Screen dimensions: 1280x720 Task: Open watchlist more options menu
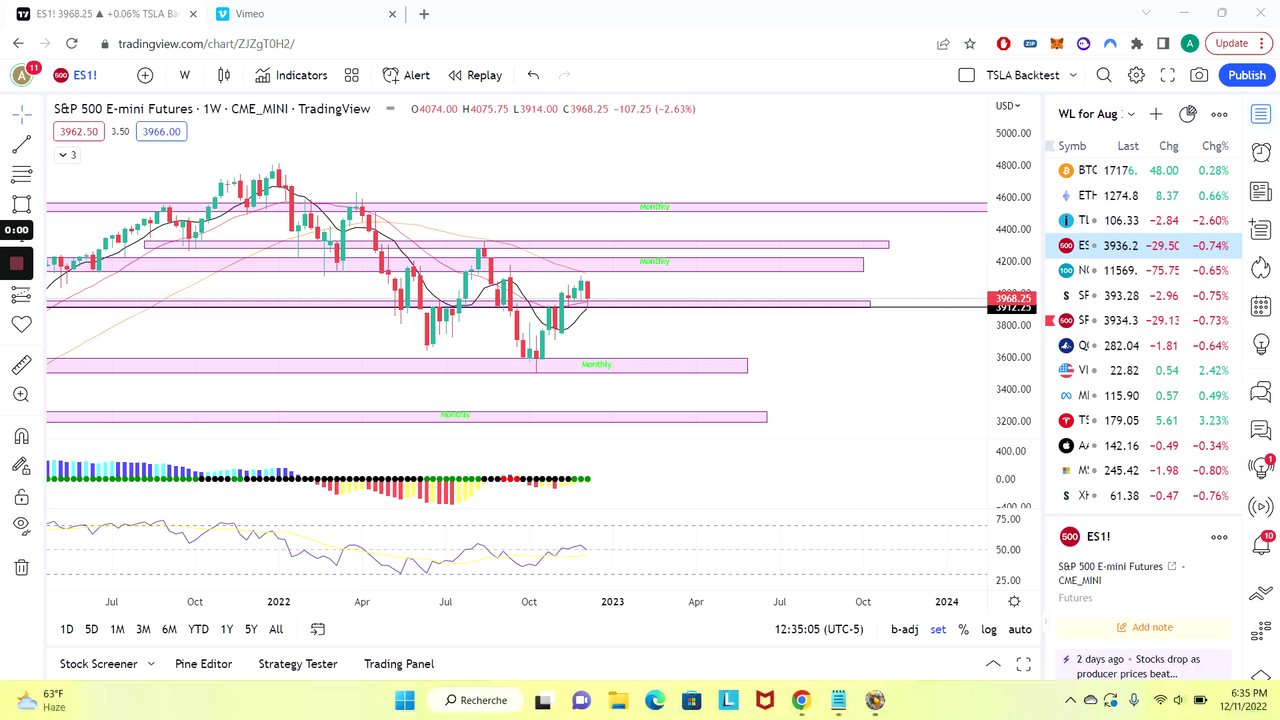pyautogui.click(x=1219, y=114)
